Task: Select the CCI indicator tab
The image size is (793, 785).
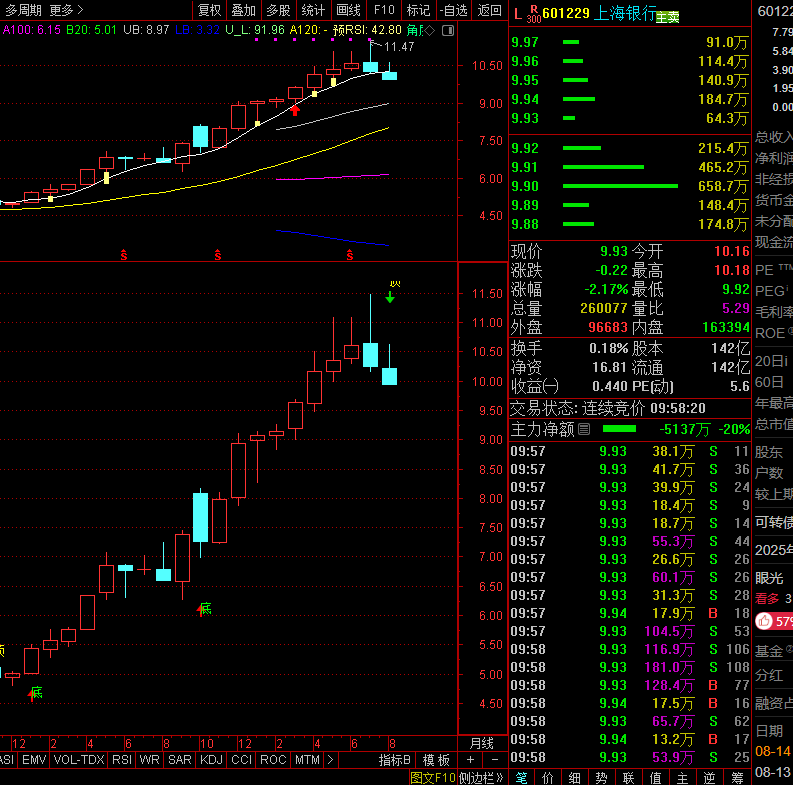Action: pyautogui.click(x=242, y=760)
